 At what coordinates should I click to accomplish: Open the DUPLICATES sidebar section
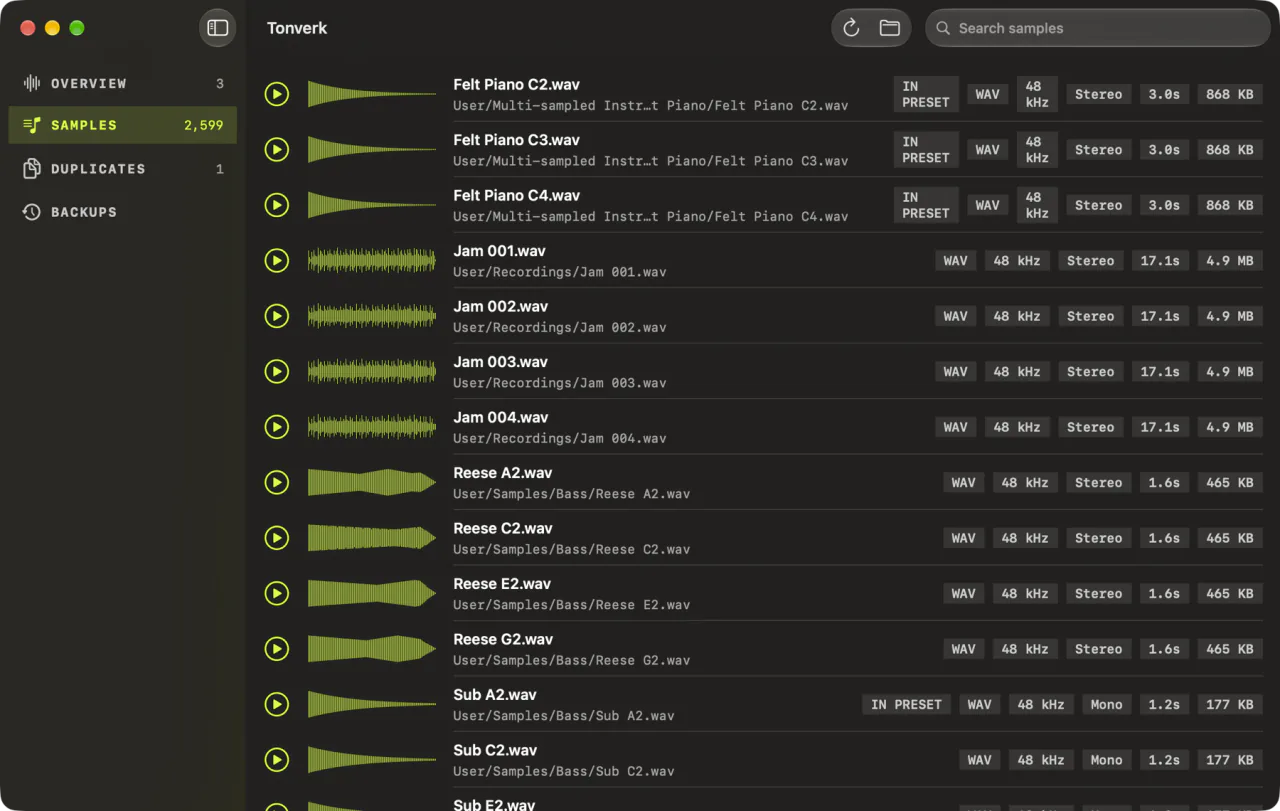click(123, 169)
